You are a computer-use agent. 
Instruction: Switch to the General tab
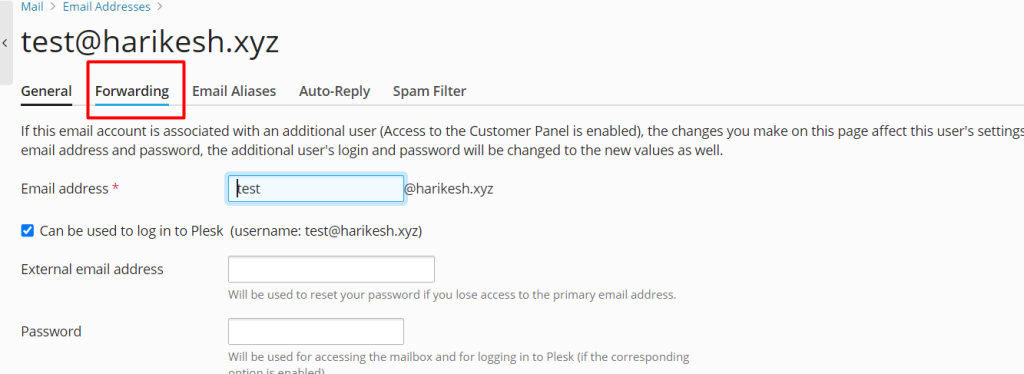tap(46, 91)
